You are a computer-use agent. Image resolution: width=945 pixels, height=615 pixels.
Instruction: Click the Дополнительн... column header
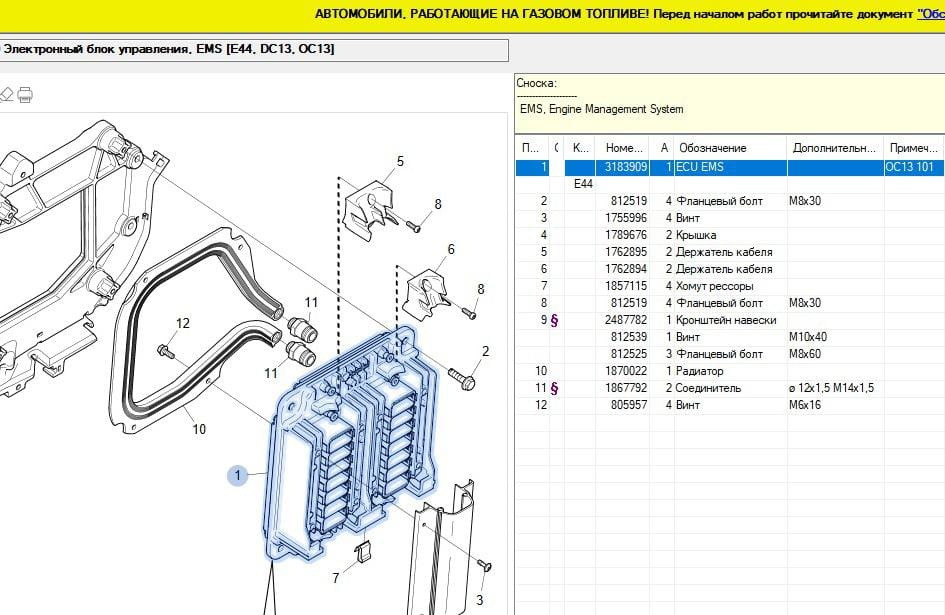[x=835, y=148]
